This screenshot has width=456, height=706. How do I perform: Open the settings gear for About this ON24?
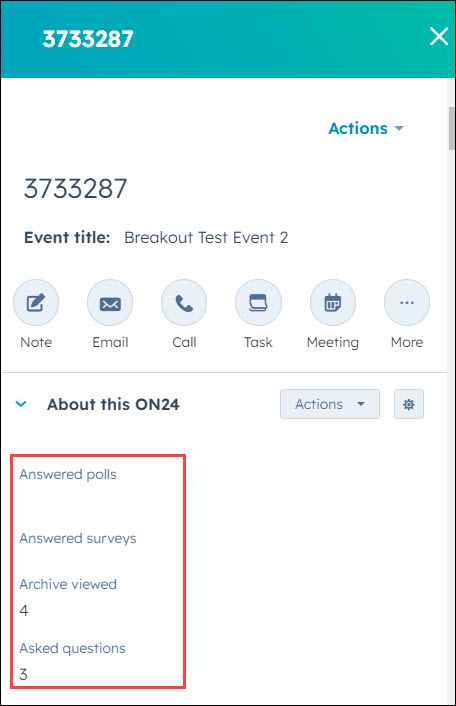409,404
